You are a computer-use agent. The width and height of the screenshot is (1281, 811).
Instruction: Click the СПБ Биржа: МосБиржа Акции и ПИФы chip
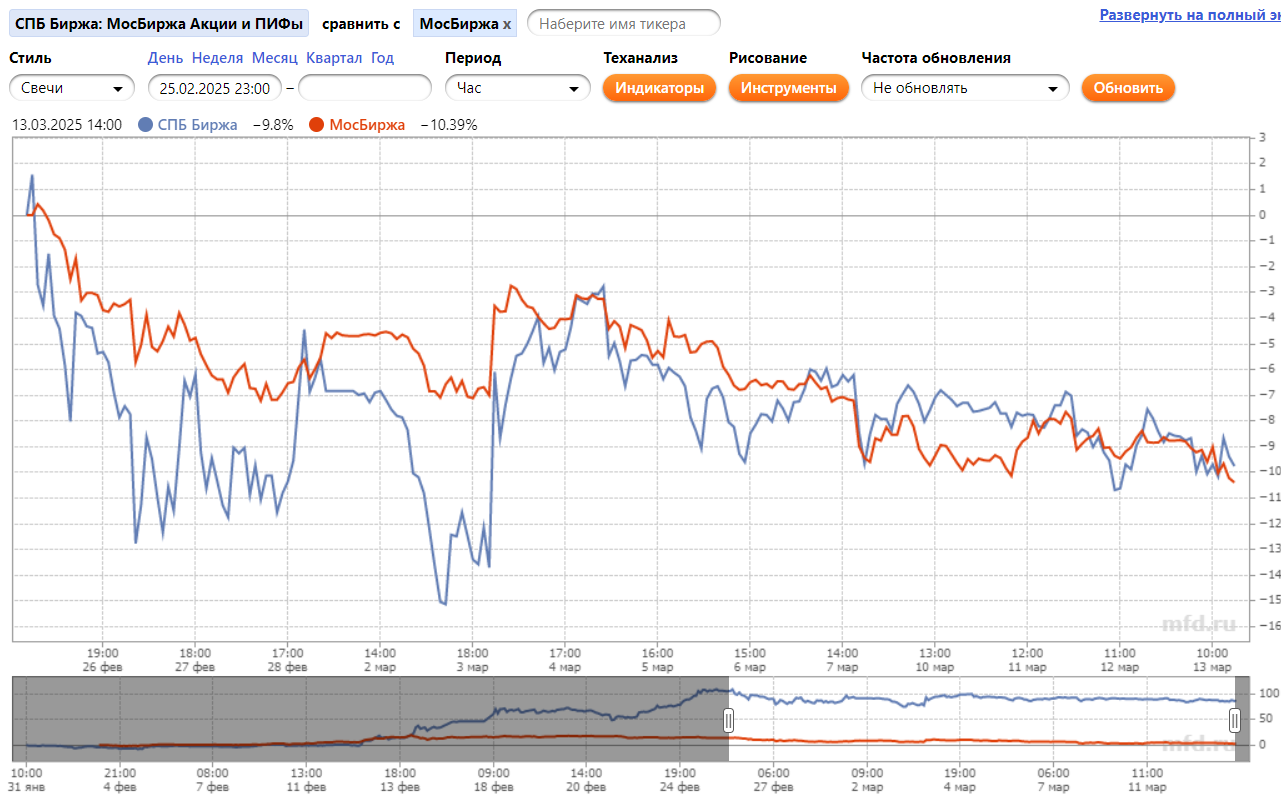point(159,23)
